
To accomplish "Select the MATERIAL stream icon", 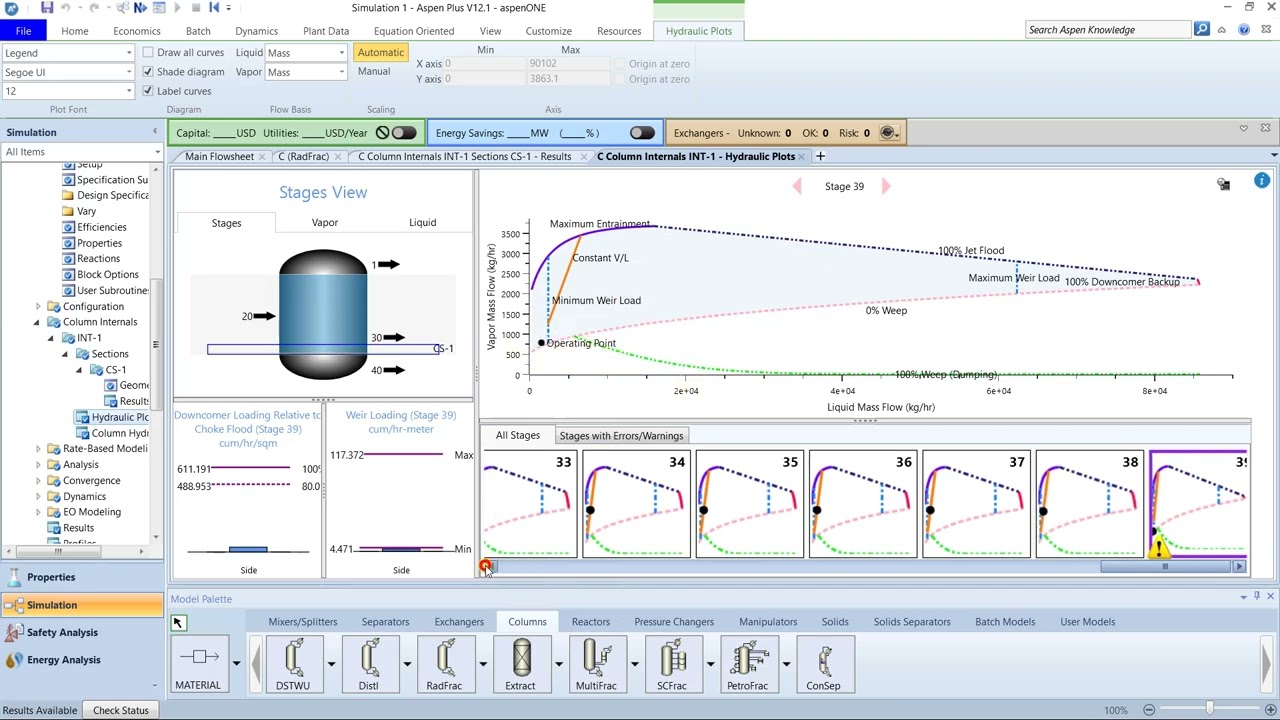I will pyautogui.click(x=198, y=665).
